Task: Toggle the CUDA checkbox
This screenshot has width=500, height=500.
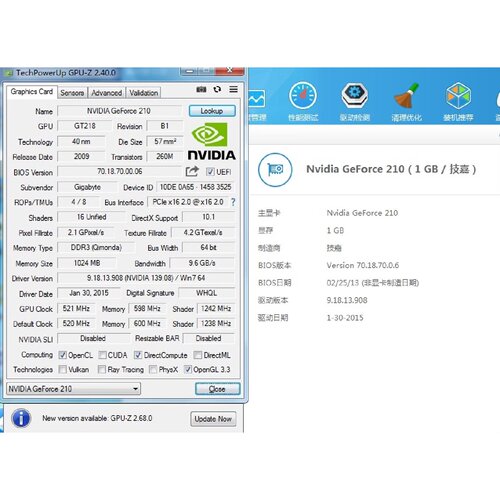Action: (x=103, y=355)
